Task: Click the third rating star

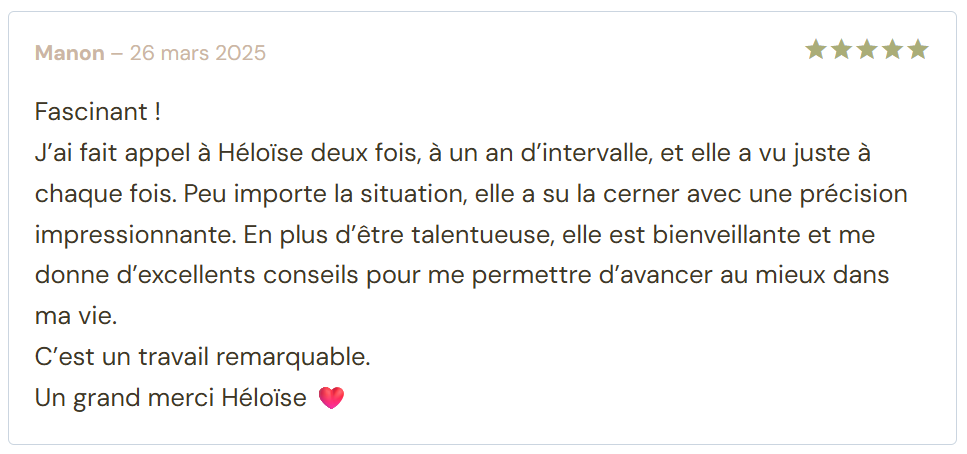Action: 868,50
